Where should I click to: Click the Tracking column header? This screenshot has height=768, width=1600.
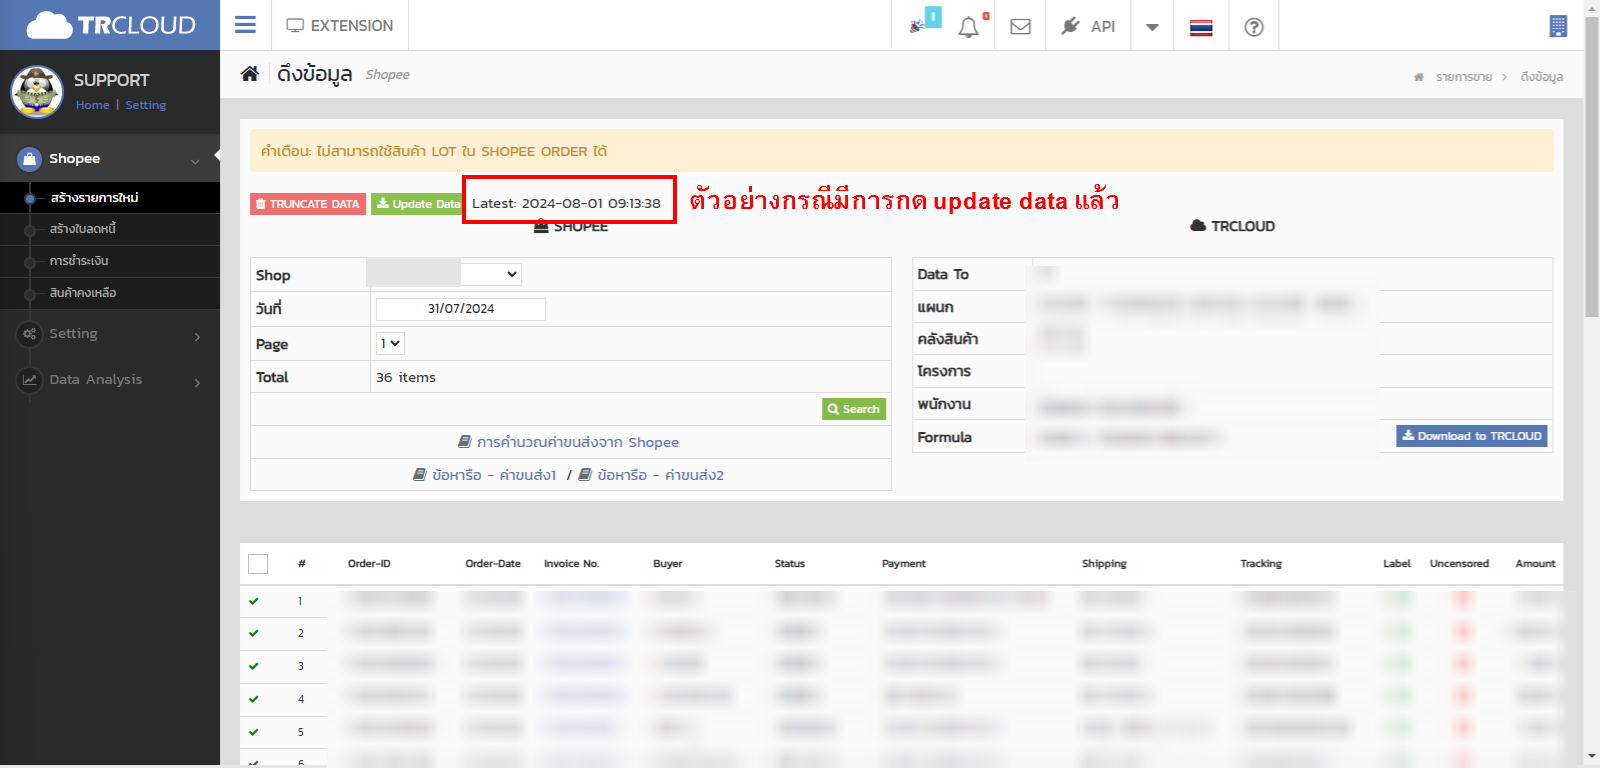click(x=1261, y=564)
